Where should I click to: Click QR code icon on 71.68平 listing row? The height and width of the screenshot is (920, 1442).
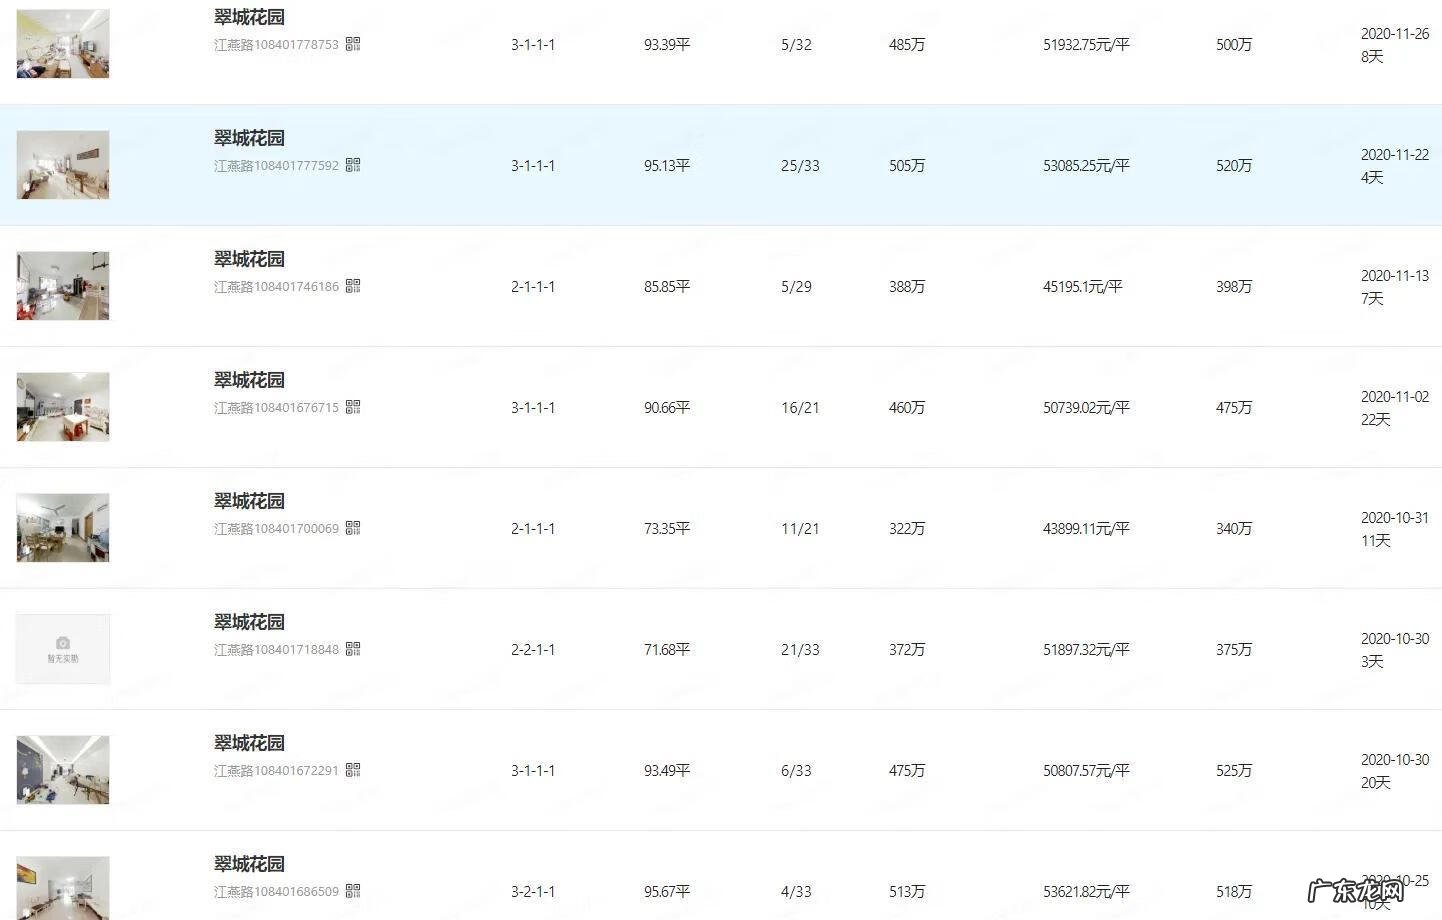353,649
